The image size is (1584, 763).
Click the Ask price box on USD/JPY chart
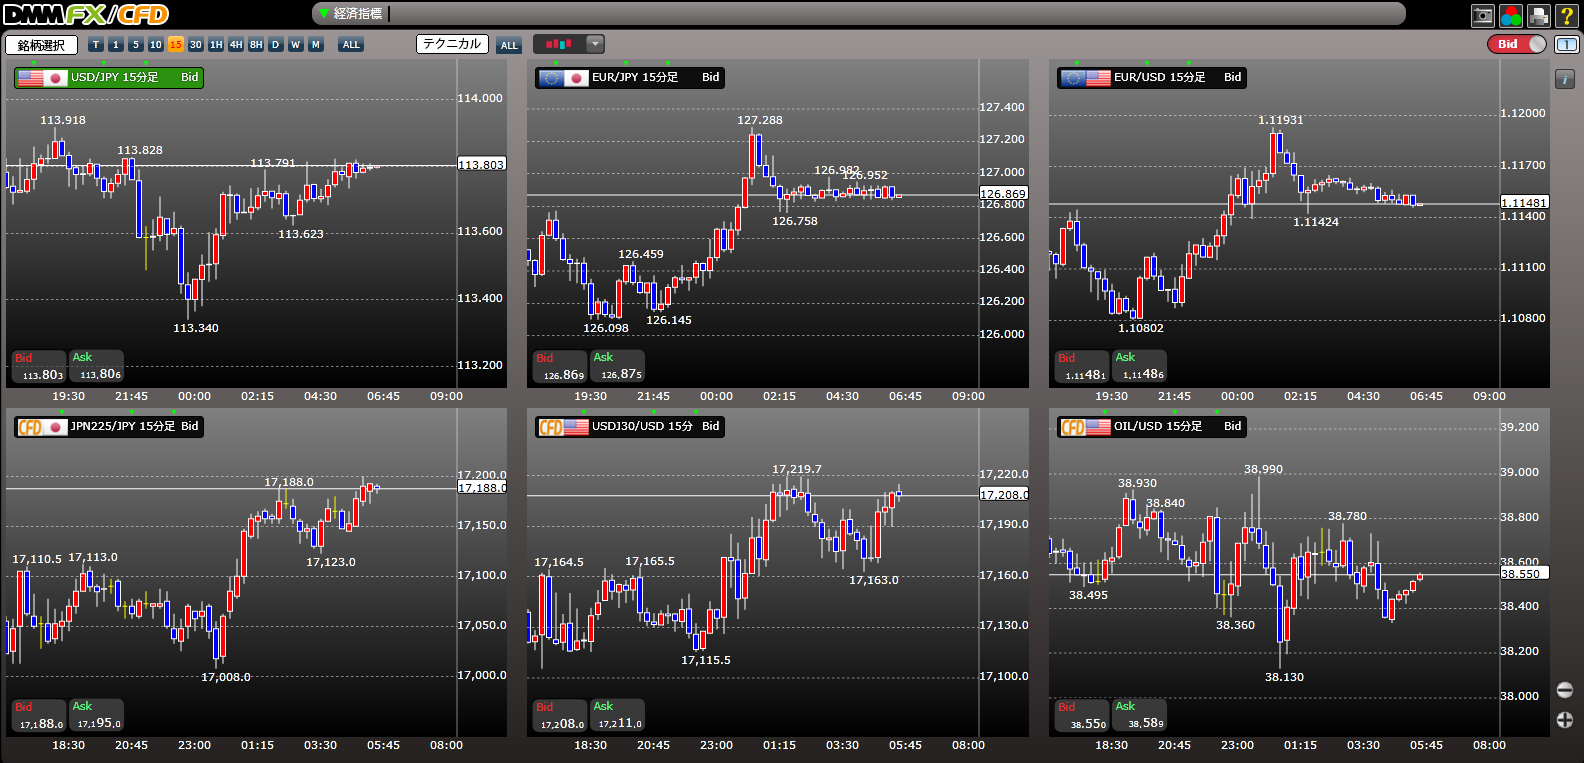point(97,366)
